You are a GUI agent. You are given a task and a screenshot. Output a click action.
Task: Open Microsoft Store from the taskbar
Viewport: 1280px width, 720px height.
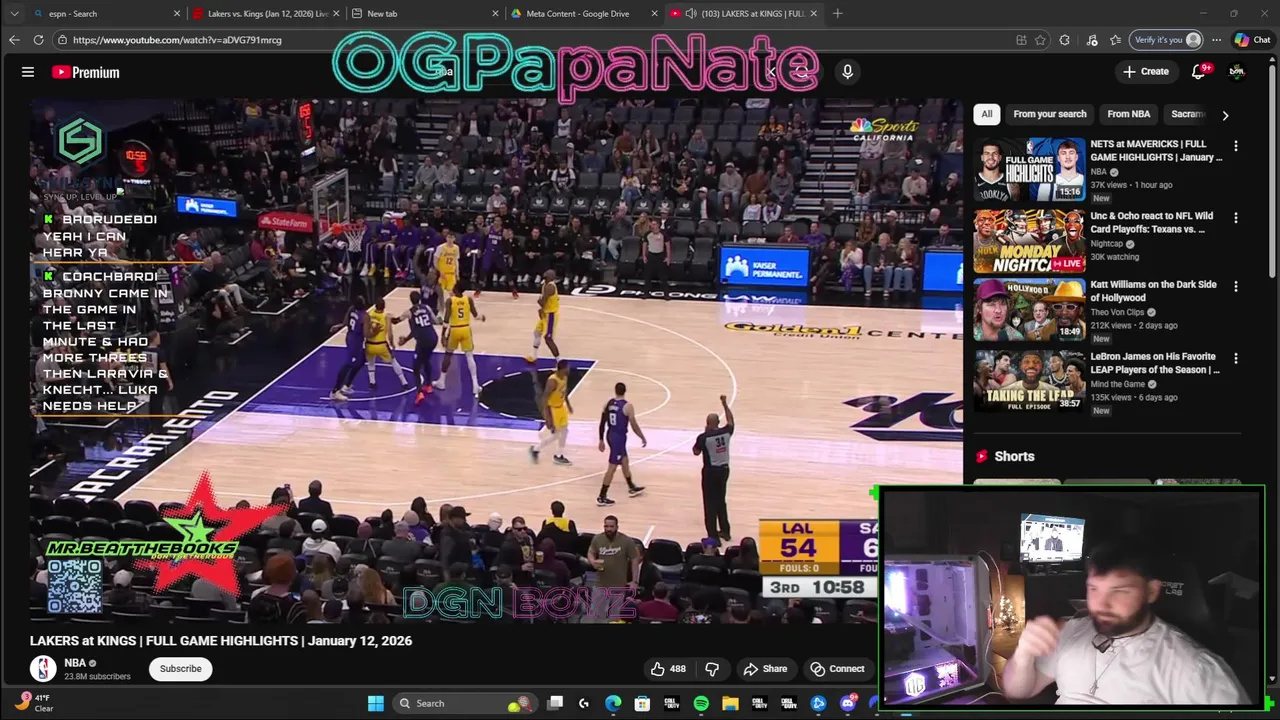642,703
